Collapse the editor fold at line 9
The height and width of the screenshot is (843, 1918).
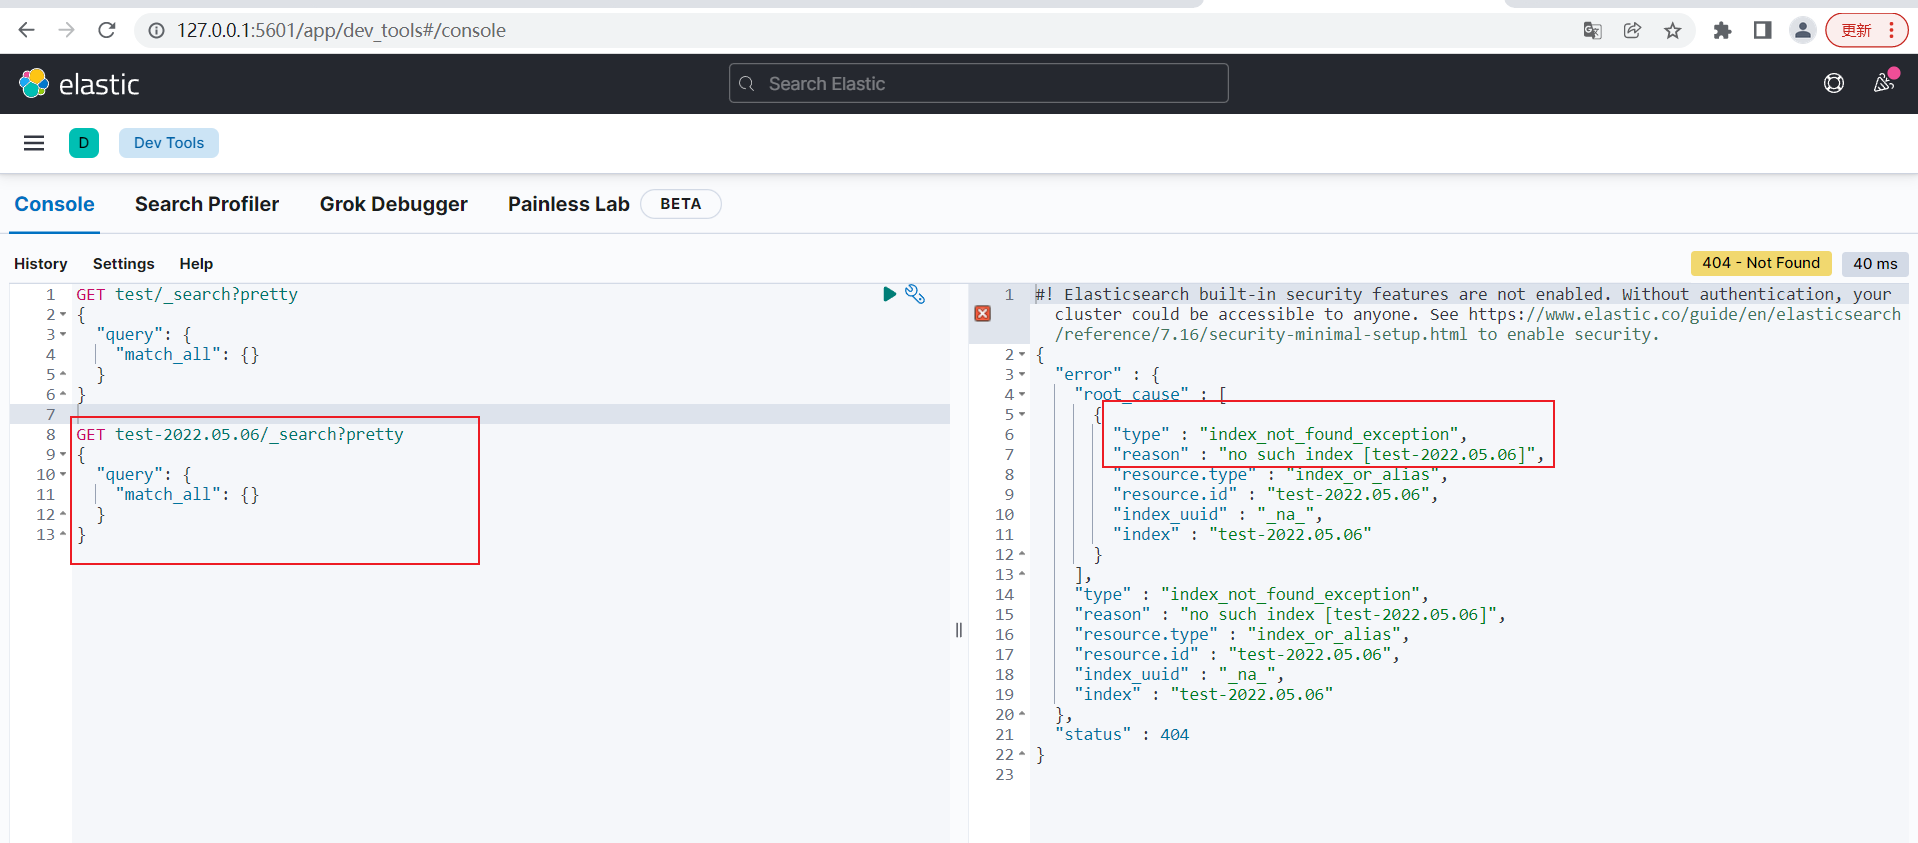tap(63, 455)
